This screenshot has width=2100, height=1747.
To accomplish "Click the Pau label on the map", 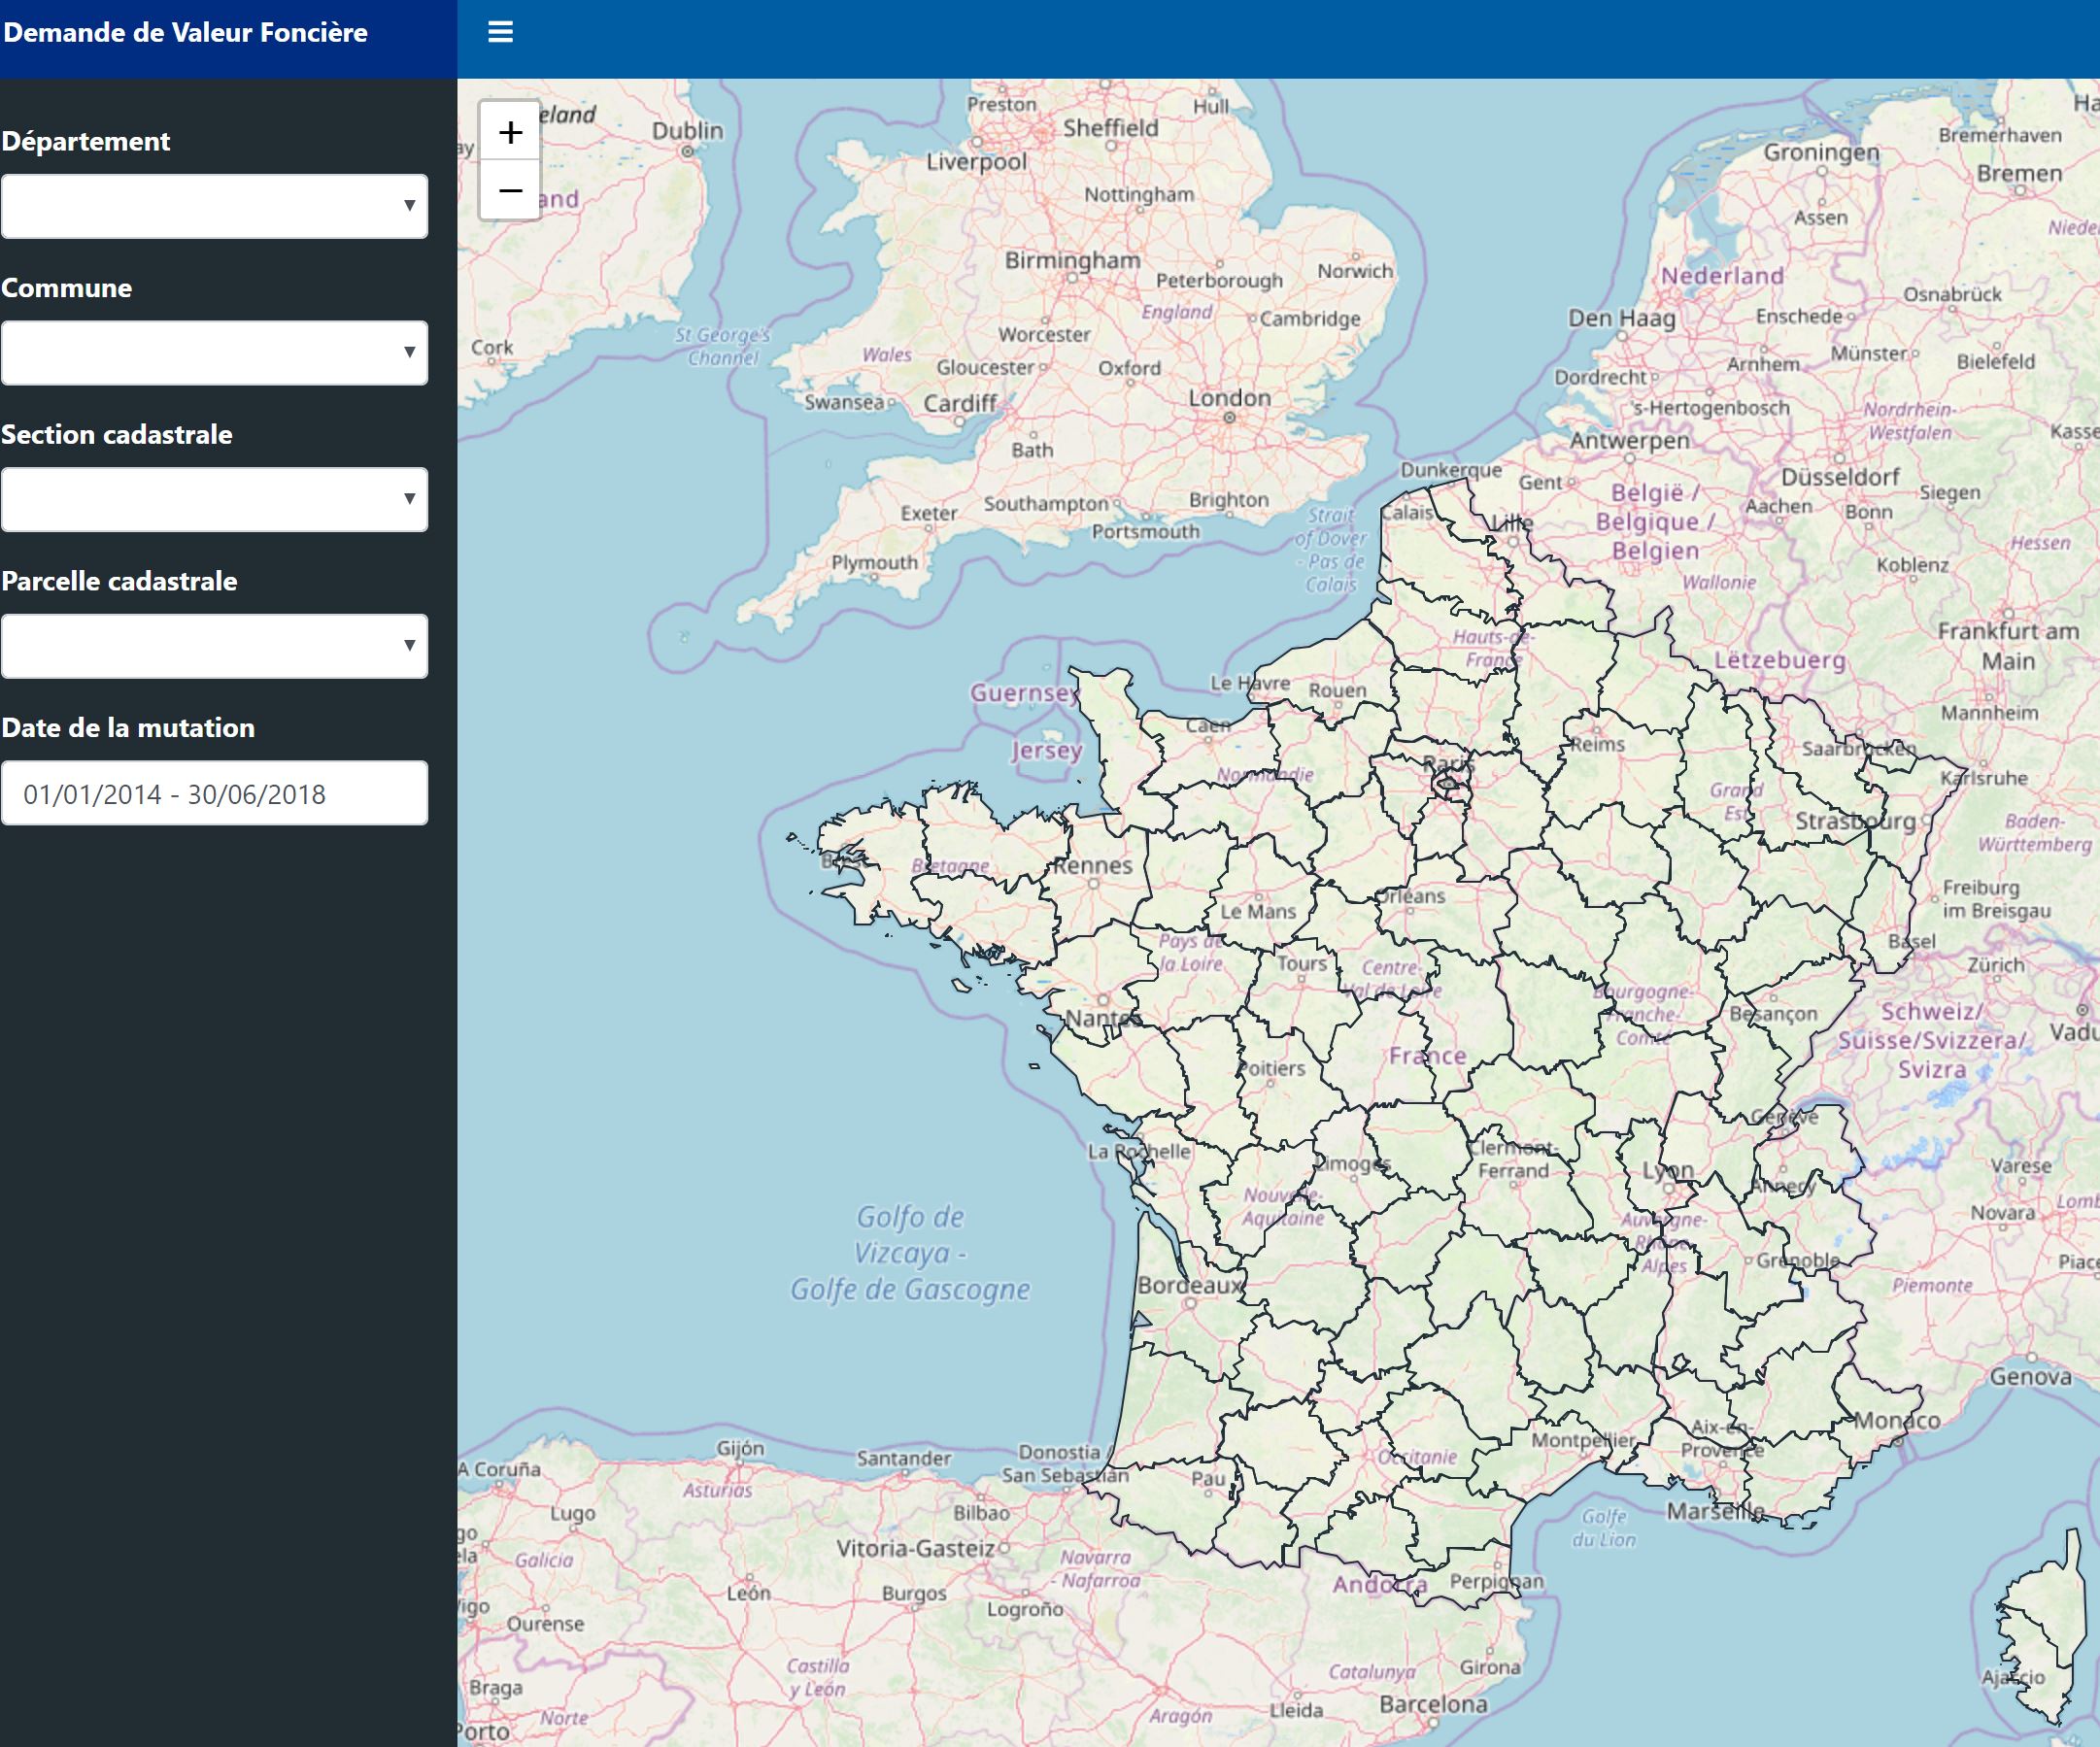I will click(1208, 1478).
